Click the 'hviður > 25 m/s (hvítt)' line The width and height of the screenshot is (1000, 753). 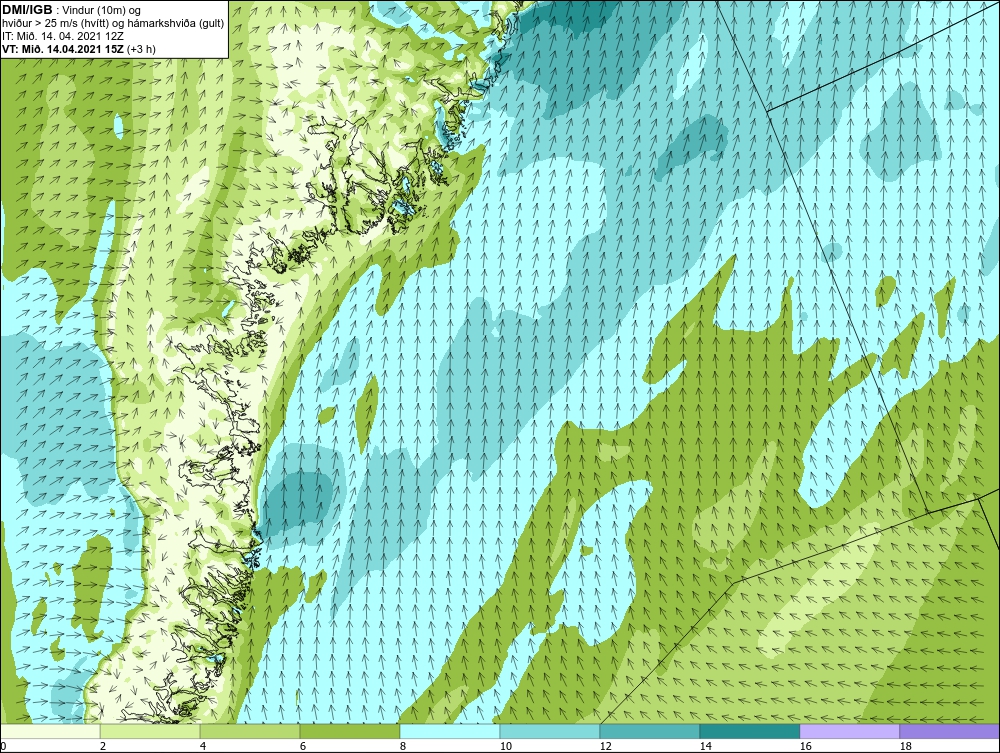click(54, 23)
